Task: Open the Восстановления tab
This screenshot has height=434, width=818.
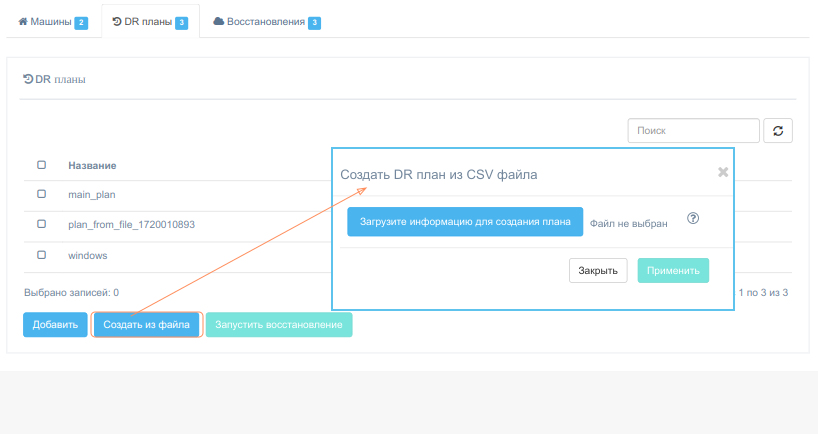Action: click(267, 22)
